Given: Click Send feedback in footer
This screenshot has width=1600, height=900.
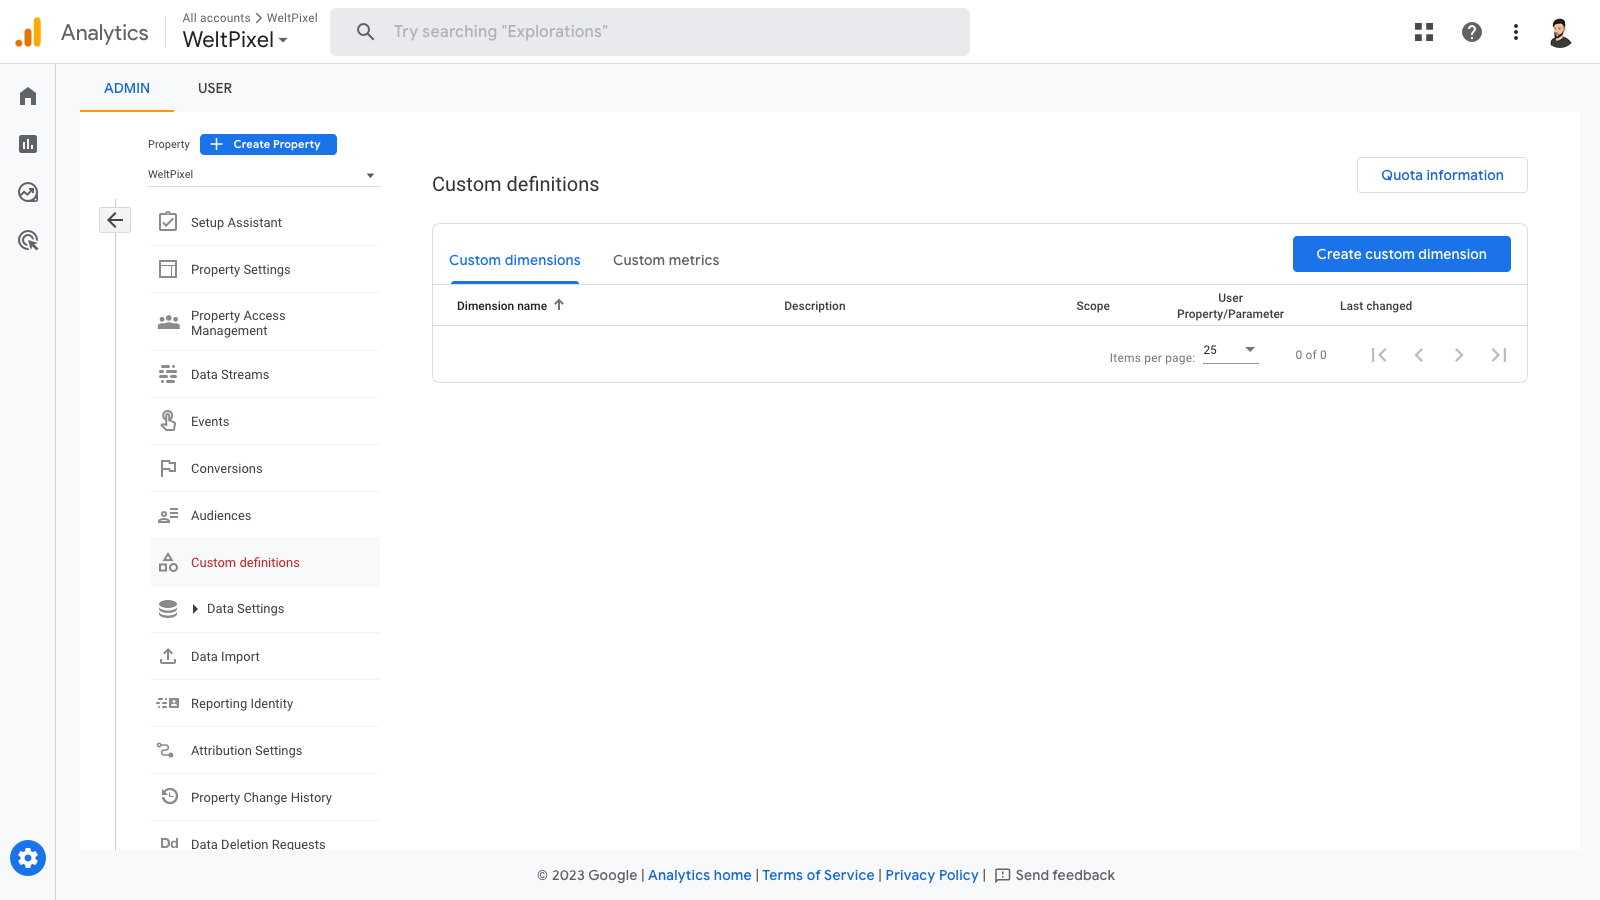Looking at the screenshot, I should (x=1055, y=875).
